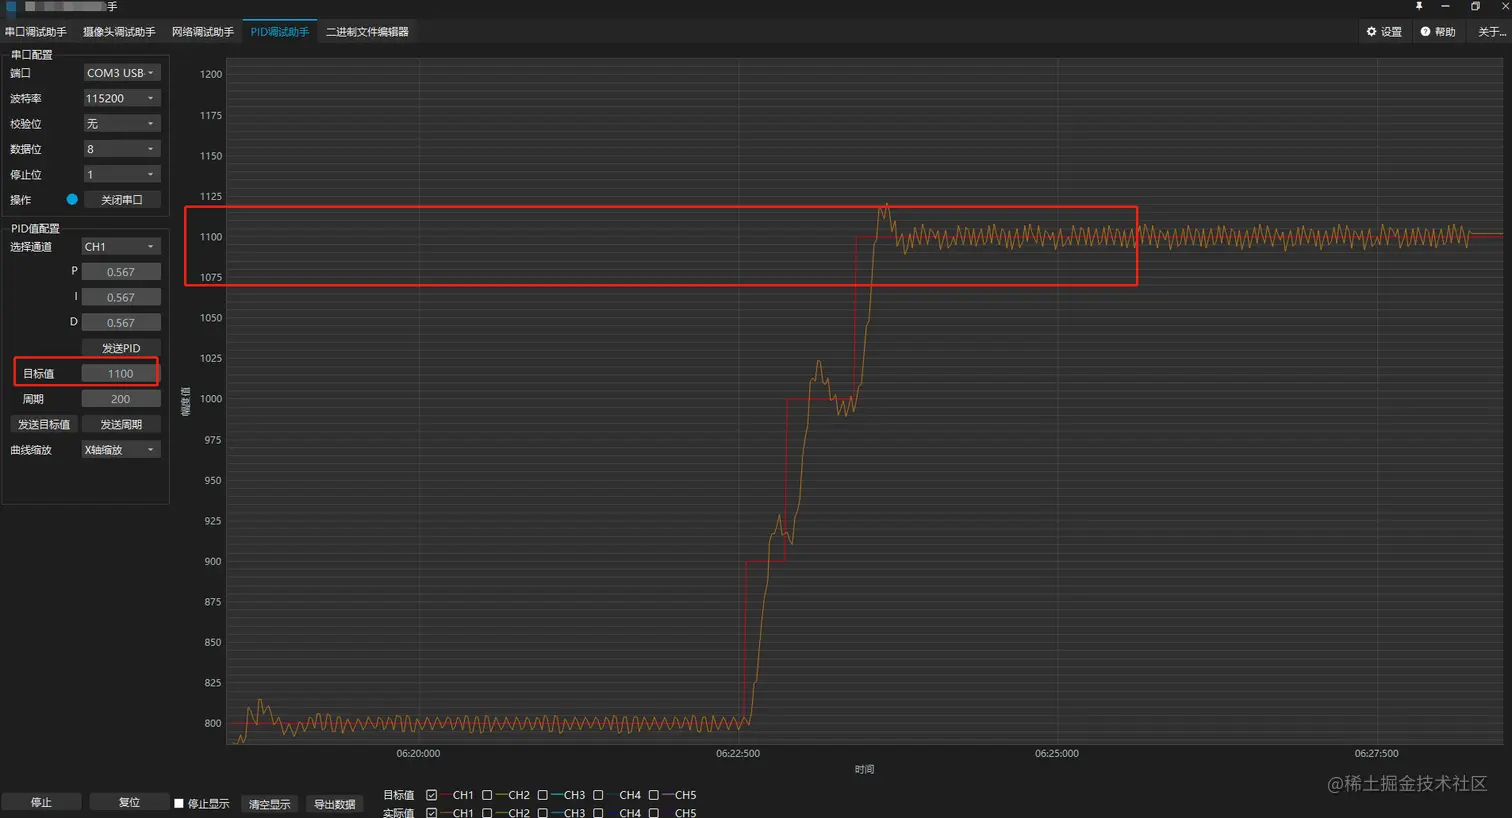
Task: Expand the 校验位 parity dropdown
Action: coord(121,124)
